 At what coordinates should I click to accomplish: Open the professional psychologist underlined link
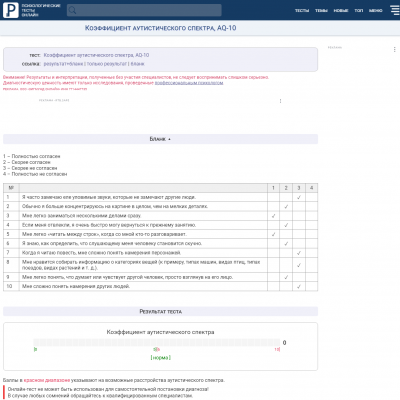[x=189, y=83]
